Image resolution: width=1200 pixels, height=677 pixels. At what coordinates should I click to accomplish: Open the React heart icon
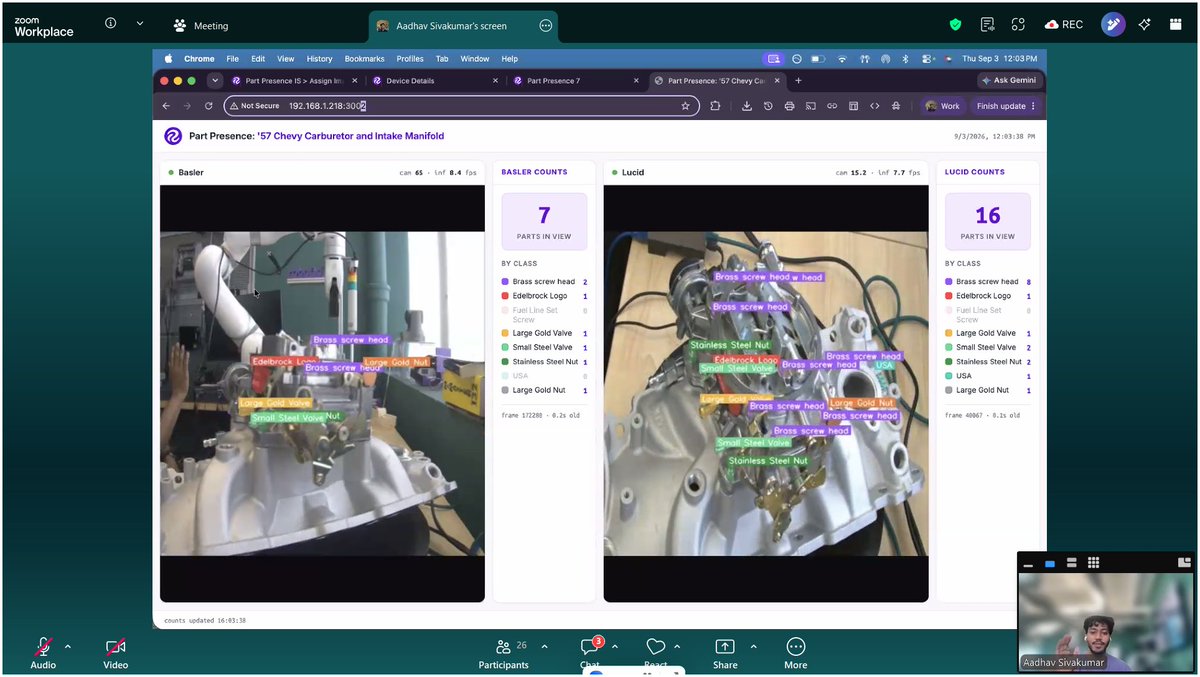tap(655, 647)
